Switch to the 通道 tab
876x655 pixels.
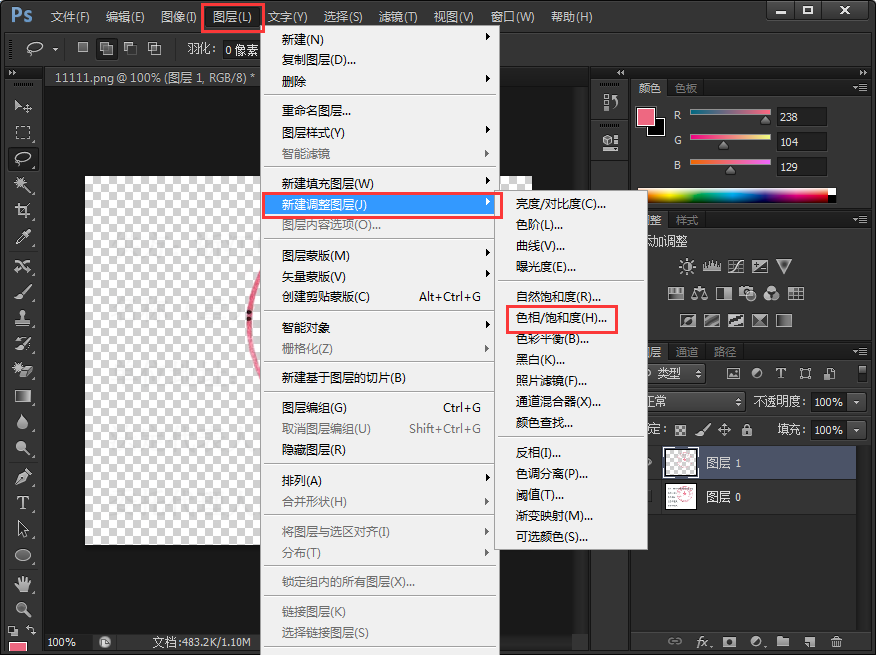687,352
